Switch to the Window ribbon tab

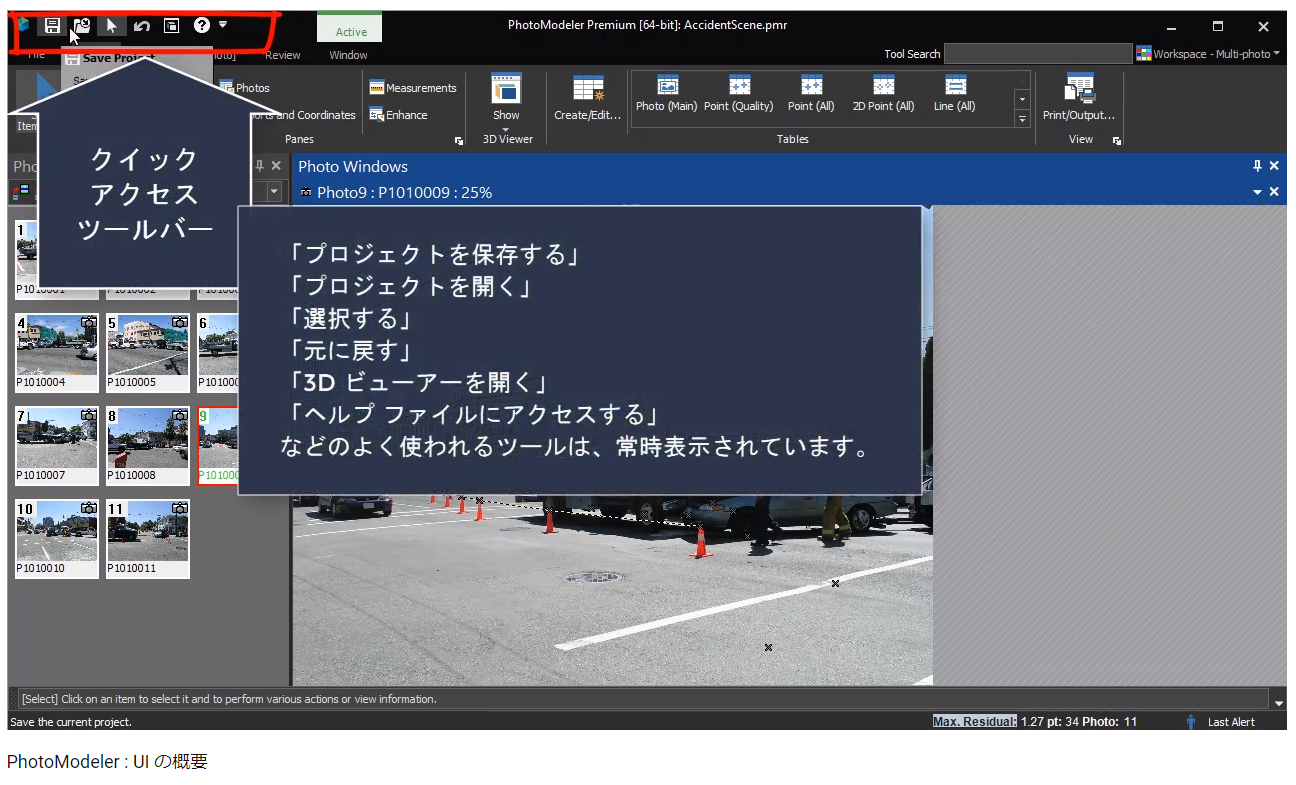tap(348, 55)
